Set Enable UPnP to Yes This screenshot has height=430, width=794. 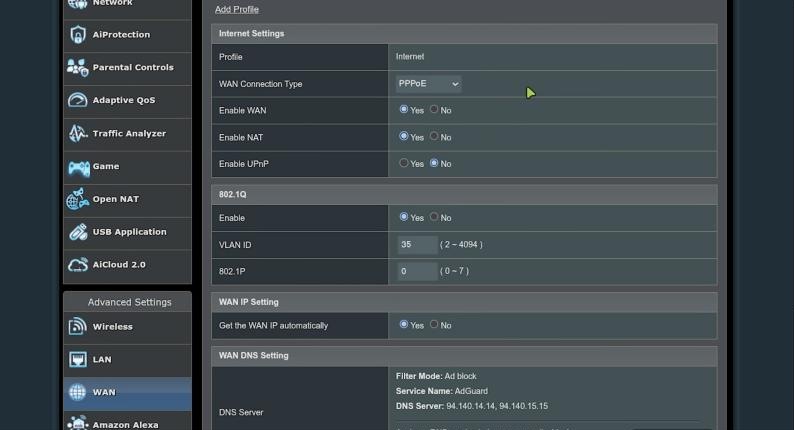[x=404, y=163]
